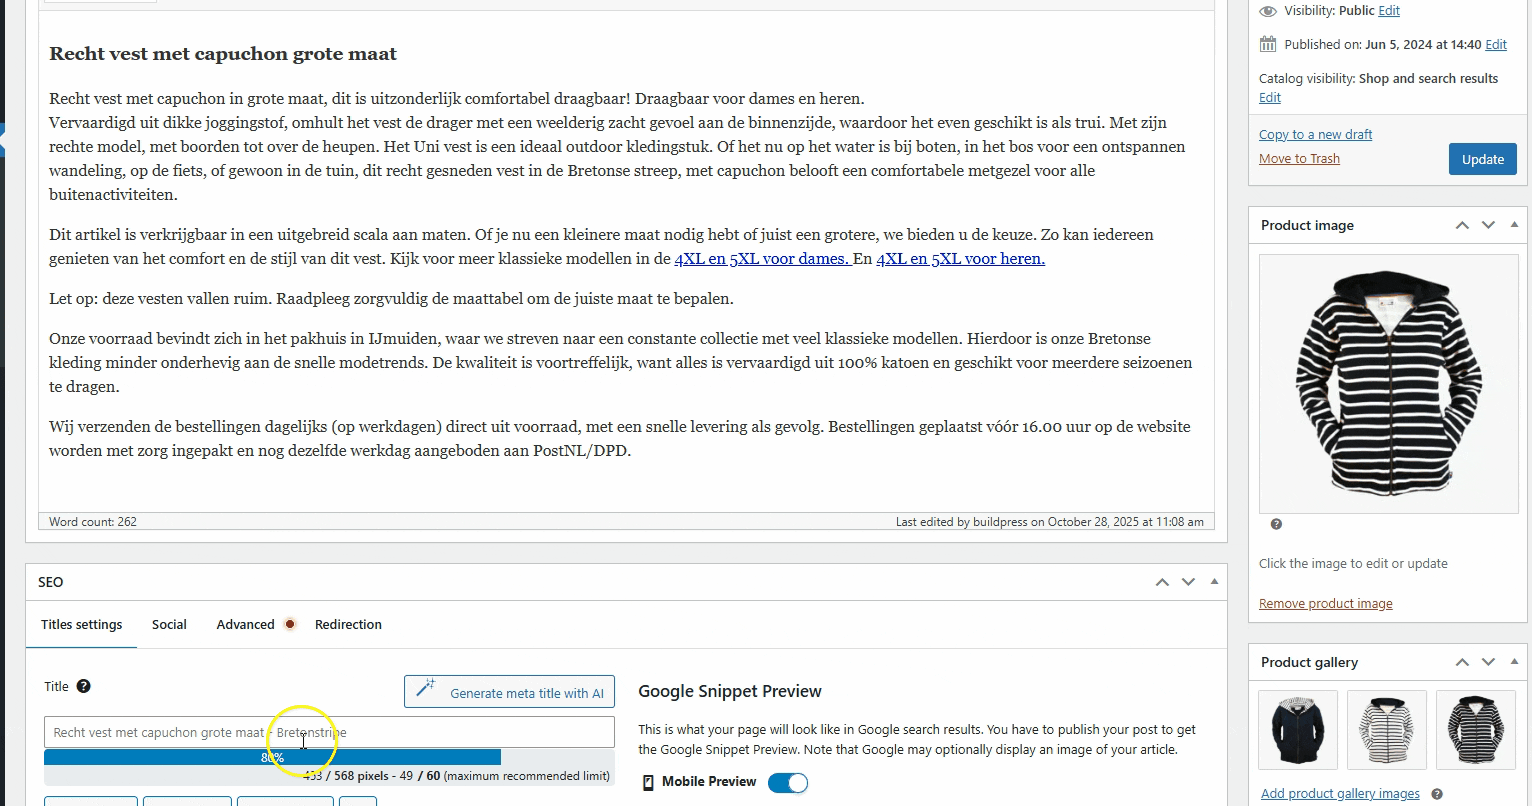Collapse the Product image panel
The height and width of the screenshot is (806, 1532).
pyautogui.click(x=1514, y=225)
